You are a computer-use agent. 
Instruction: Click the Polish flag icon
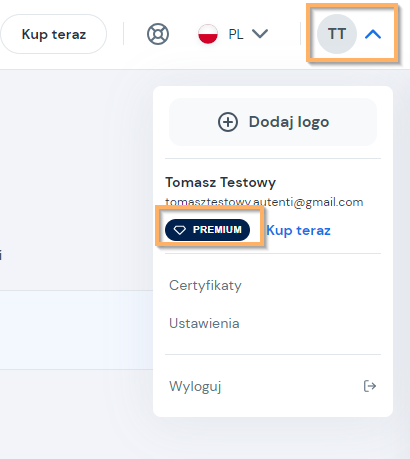[x=208, y=34]
